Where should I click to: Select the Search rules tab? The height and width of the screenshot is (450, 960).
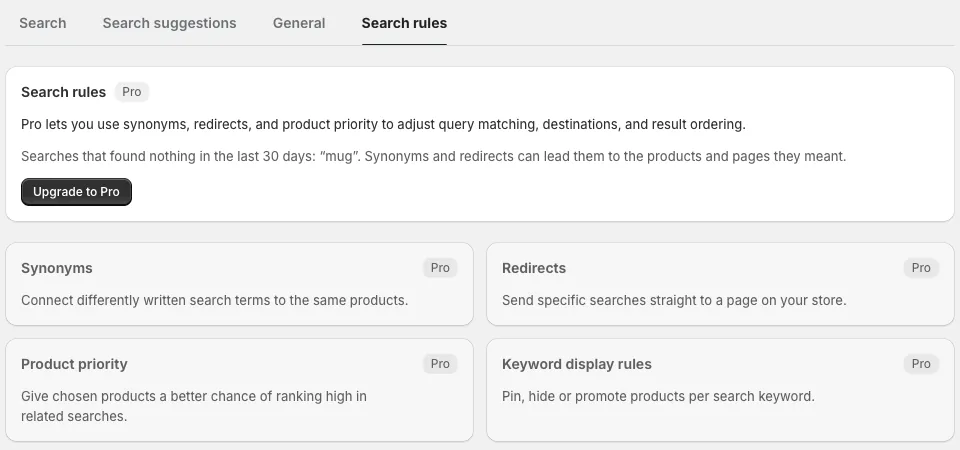404,23
